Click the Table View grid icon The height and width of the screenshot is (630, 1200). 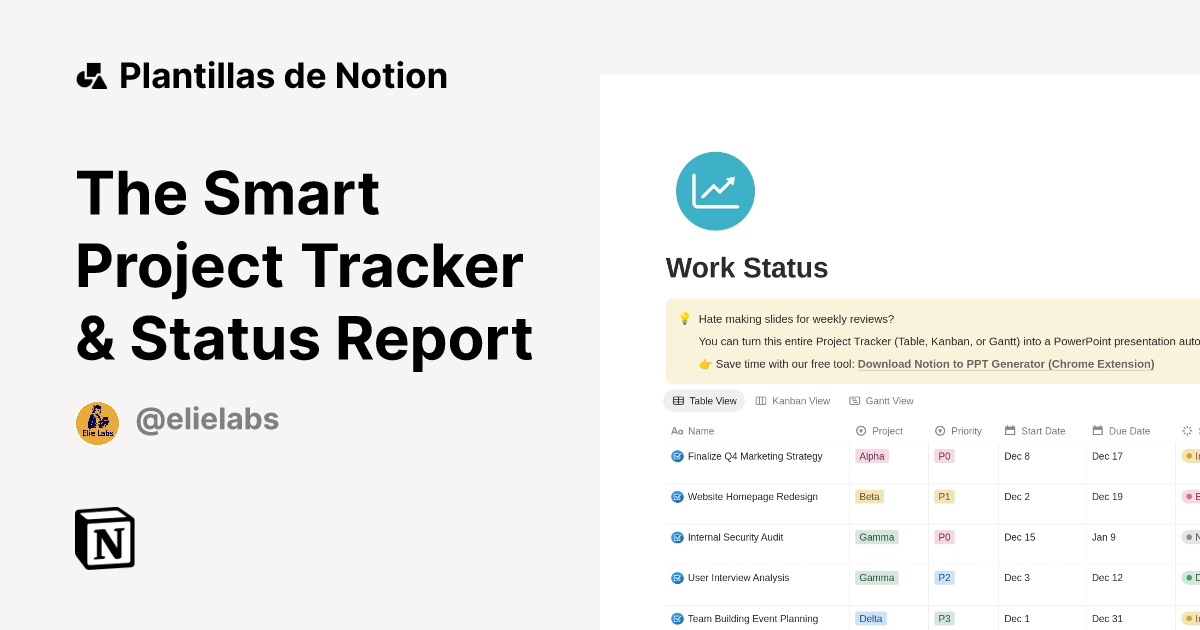[679, 400]
